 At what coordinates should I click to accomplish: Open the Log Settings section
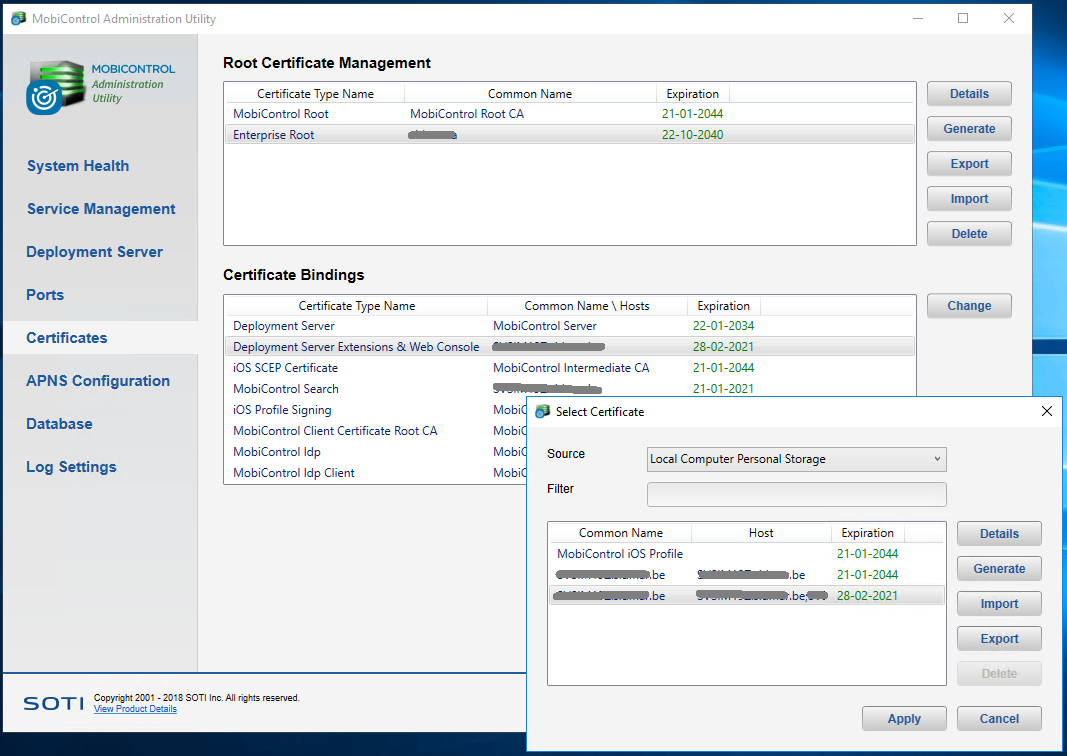71,467
